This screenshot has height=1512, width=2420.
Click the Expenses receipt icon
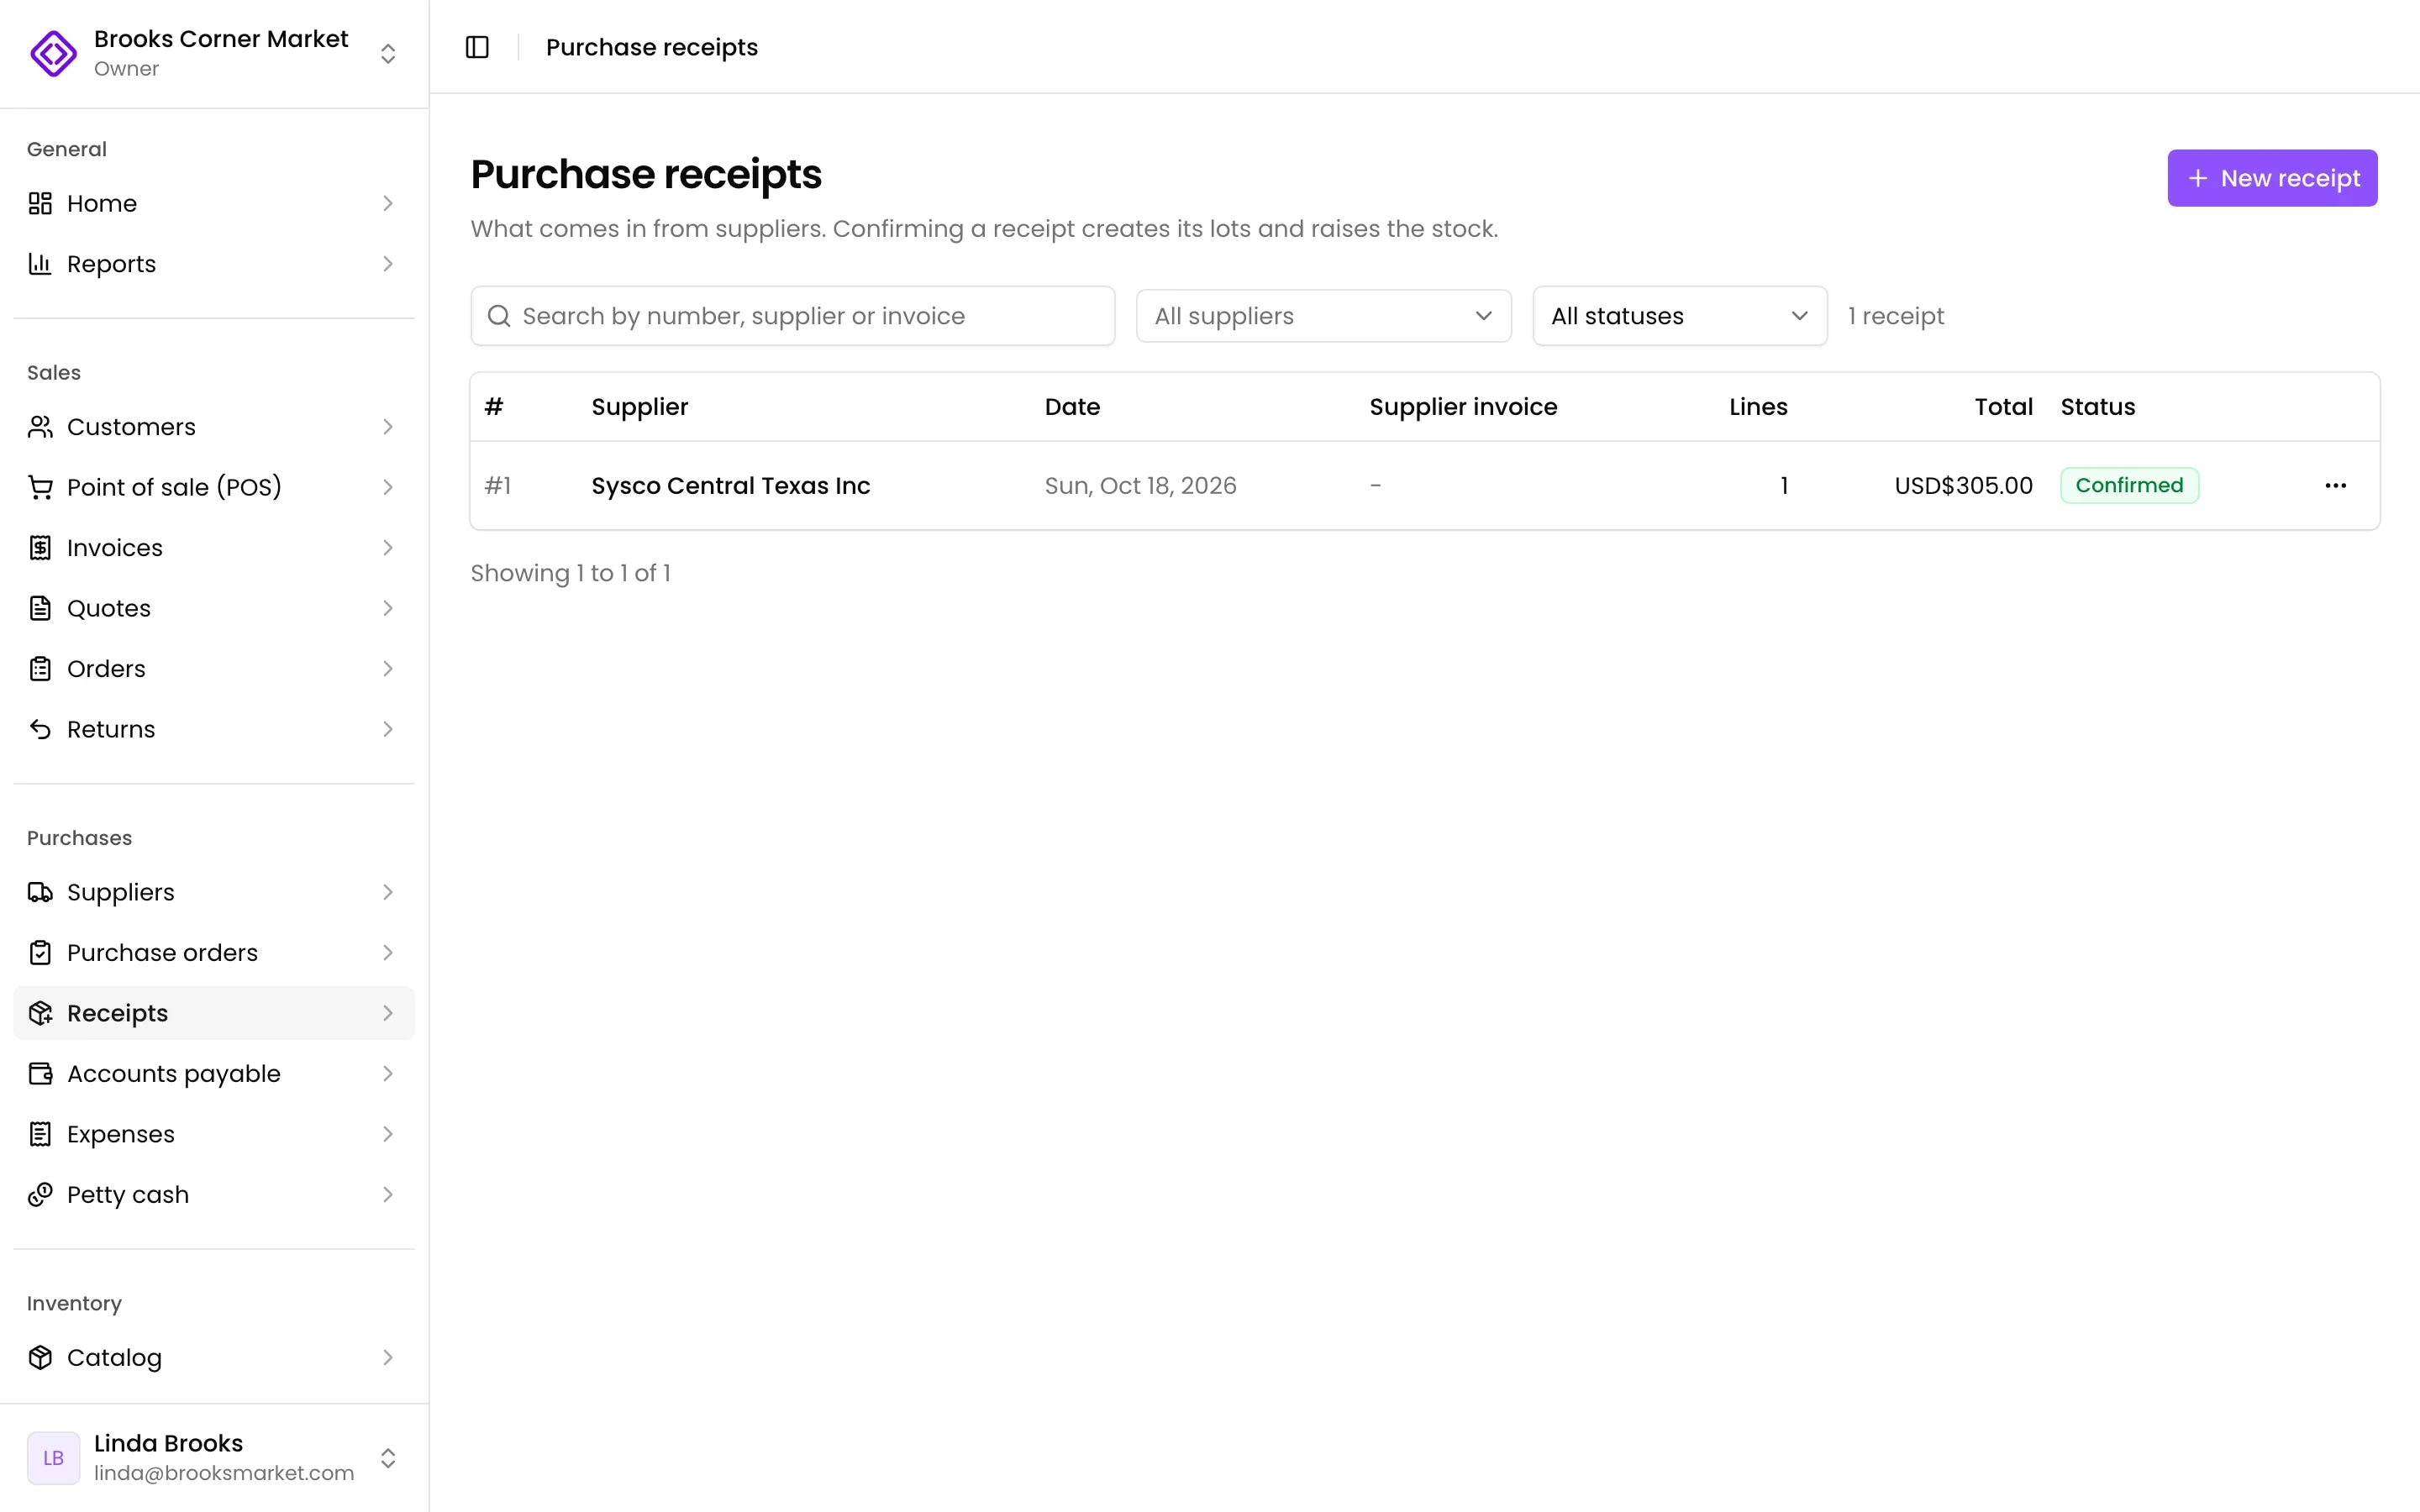(40, 1134)
